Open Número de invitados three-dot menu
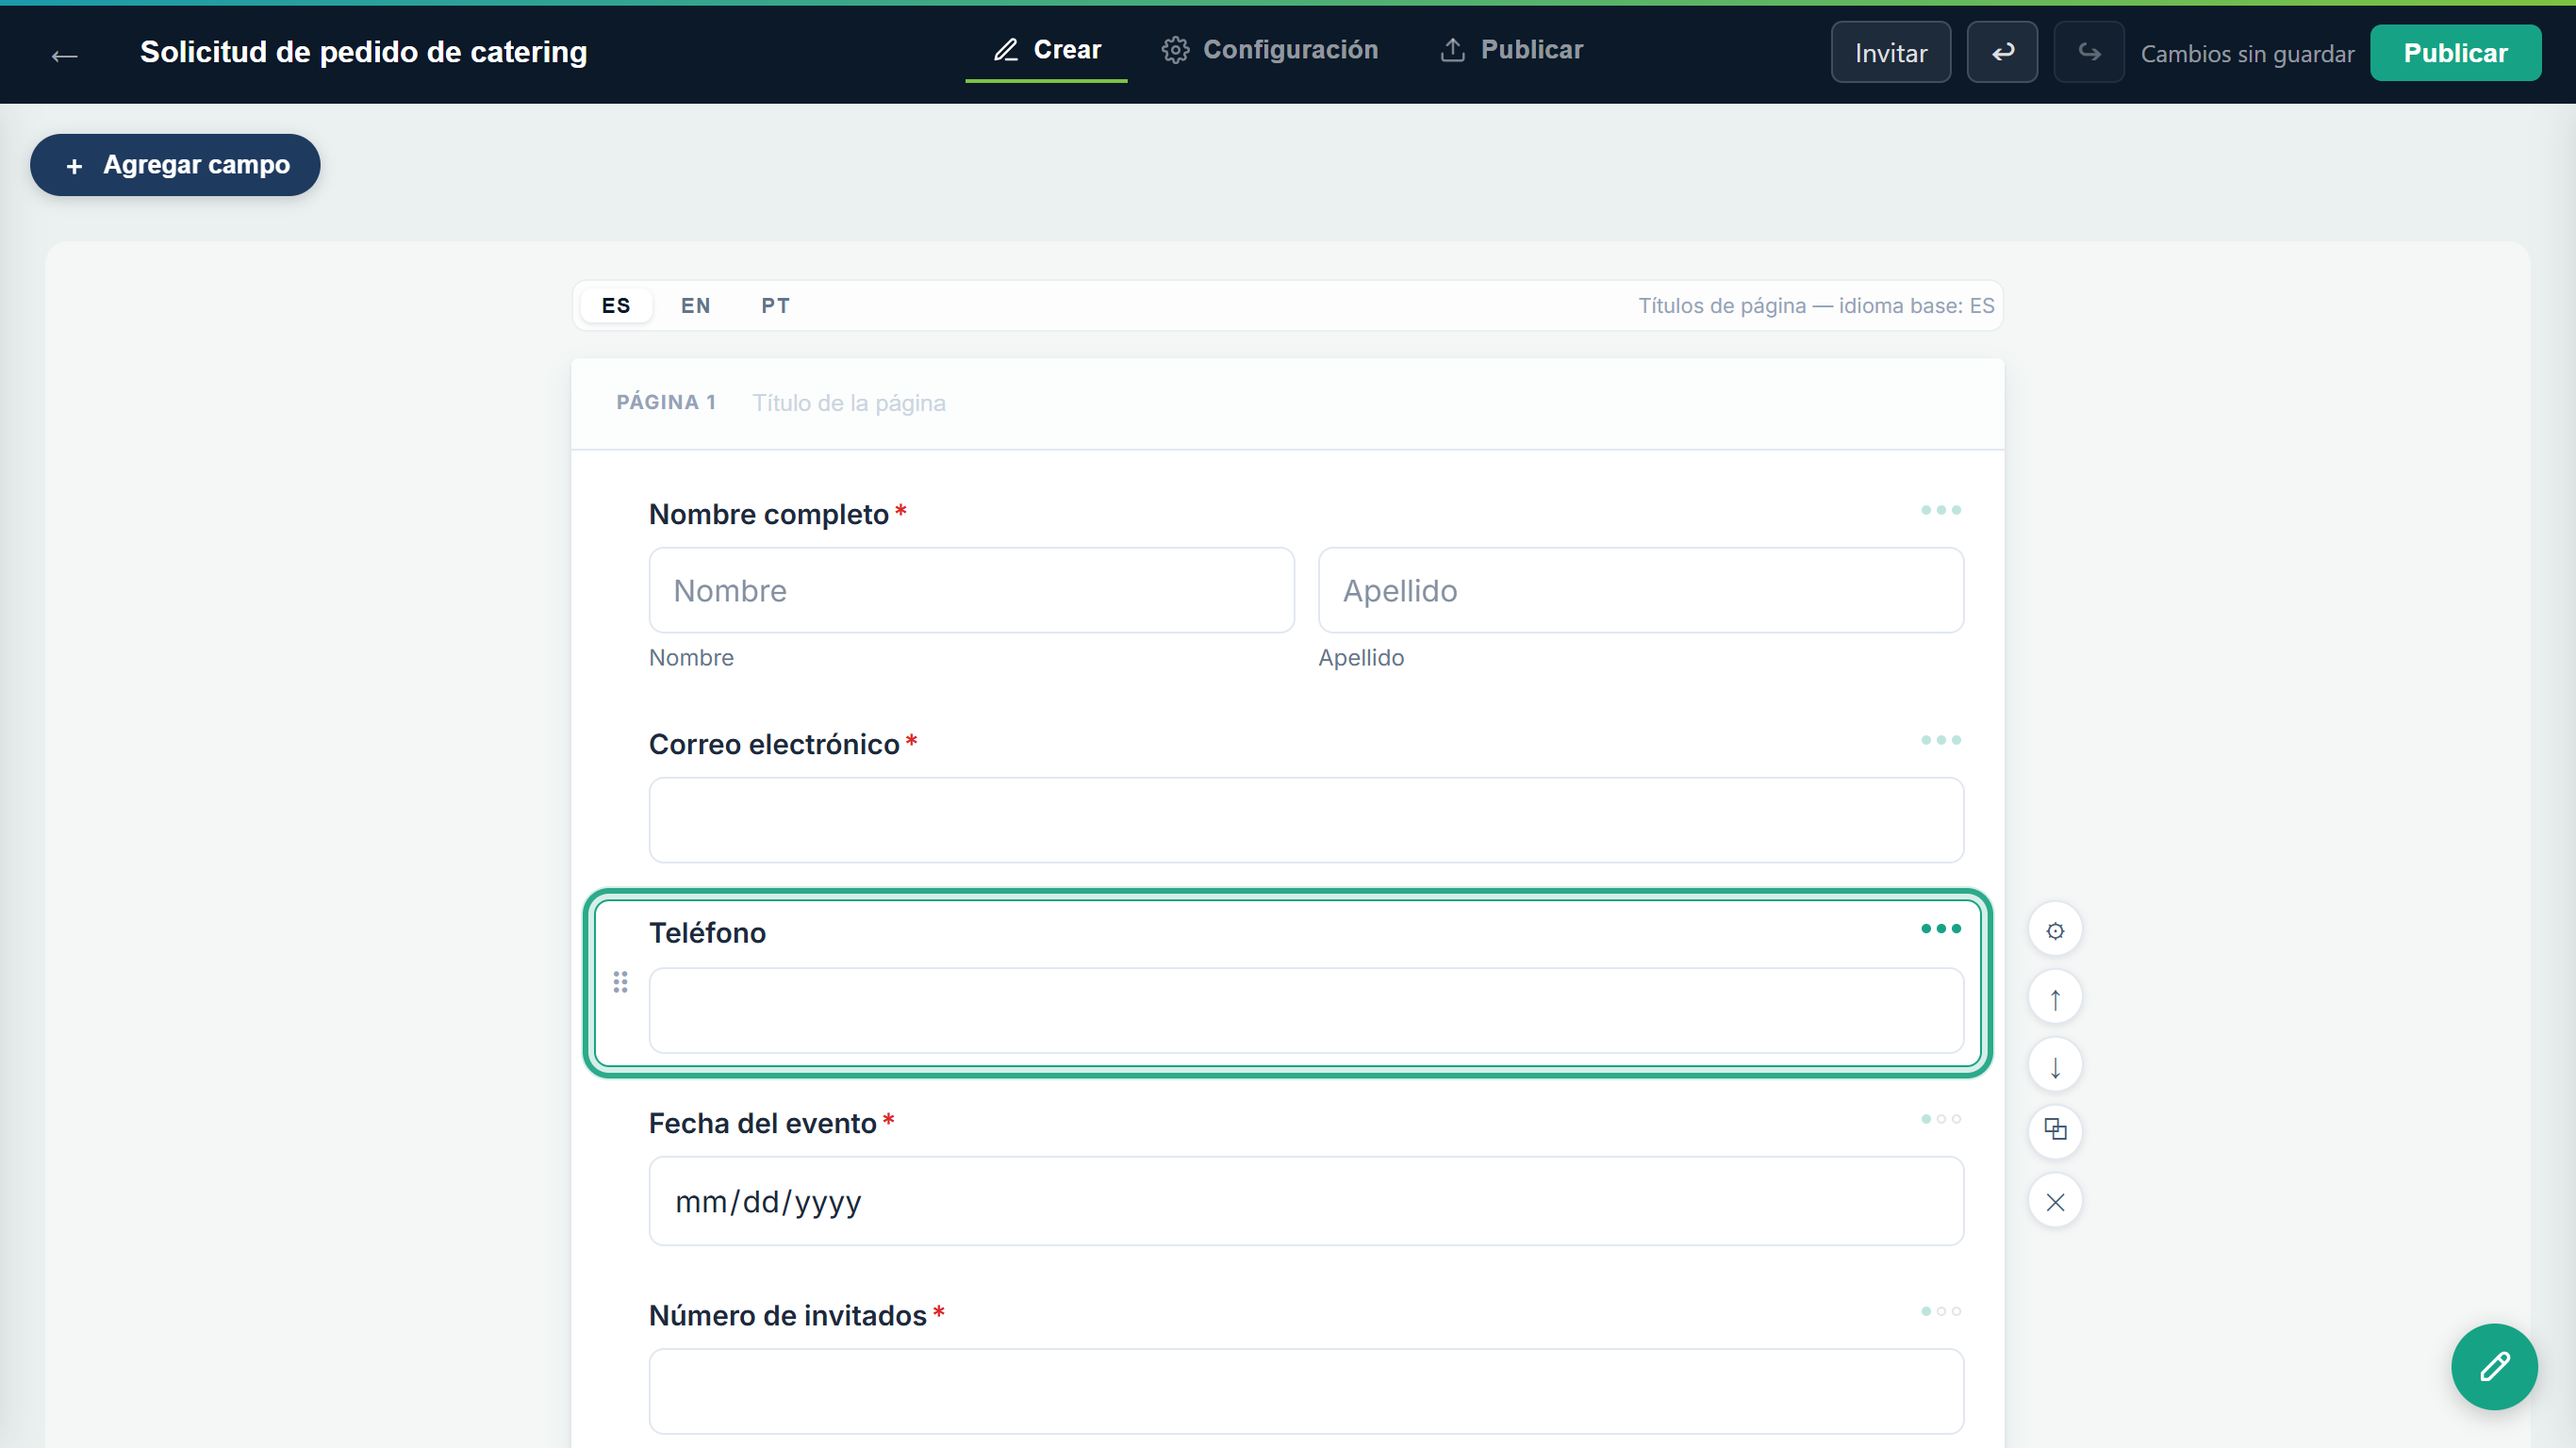 [x=1941, y=1311]
